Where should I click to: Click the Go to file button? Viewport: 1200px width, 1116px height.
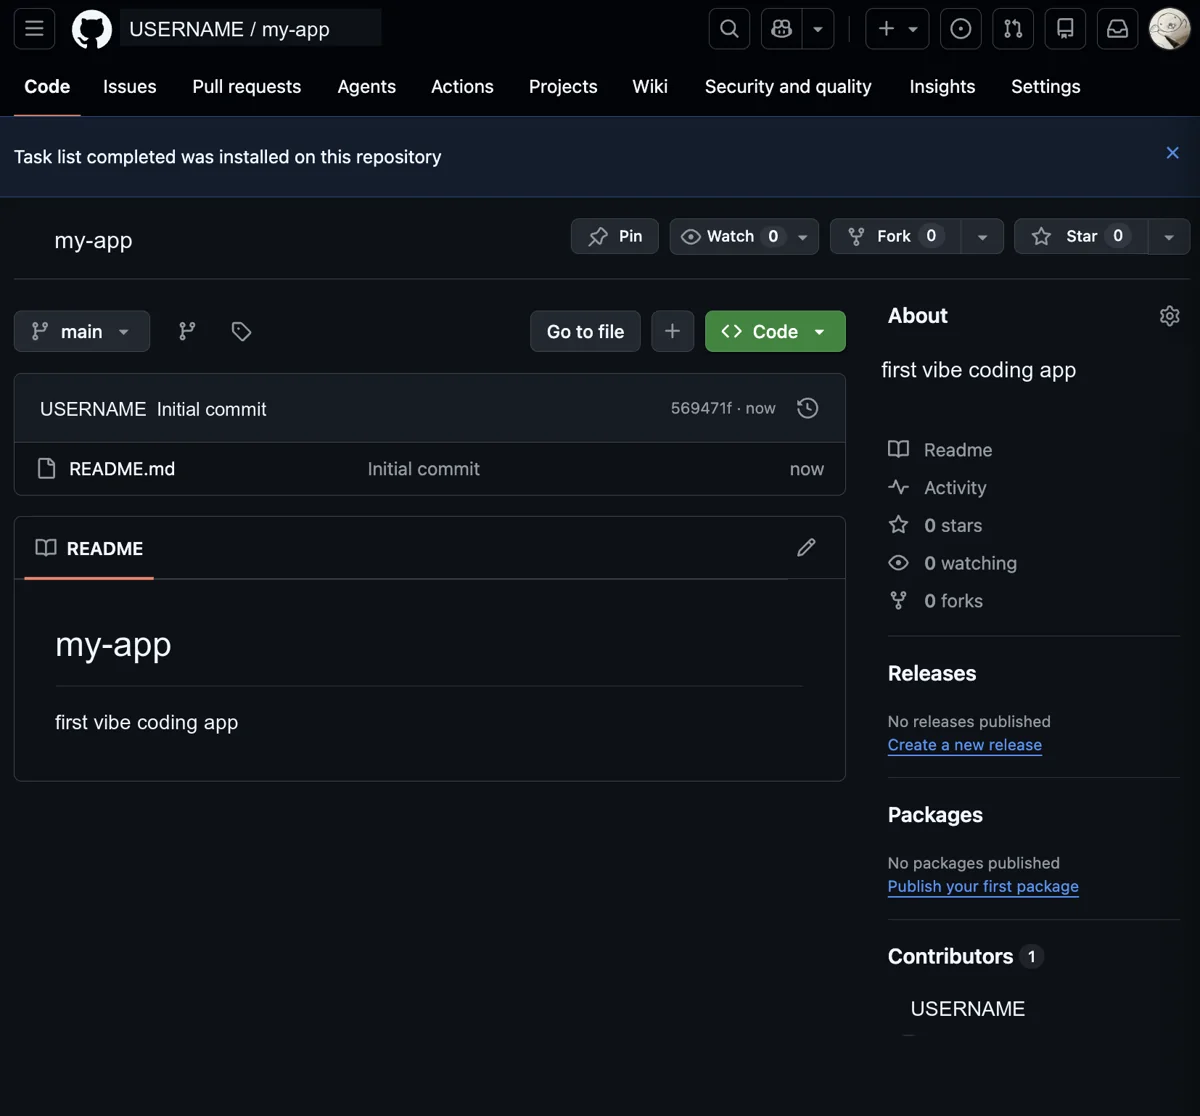pos(585,331)
